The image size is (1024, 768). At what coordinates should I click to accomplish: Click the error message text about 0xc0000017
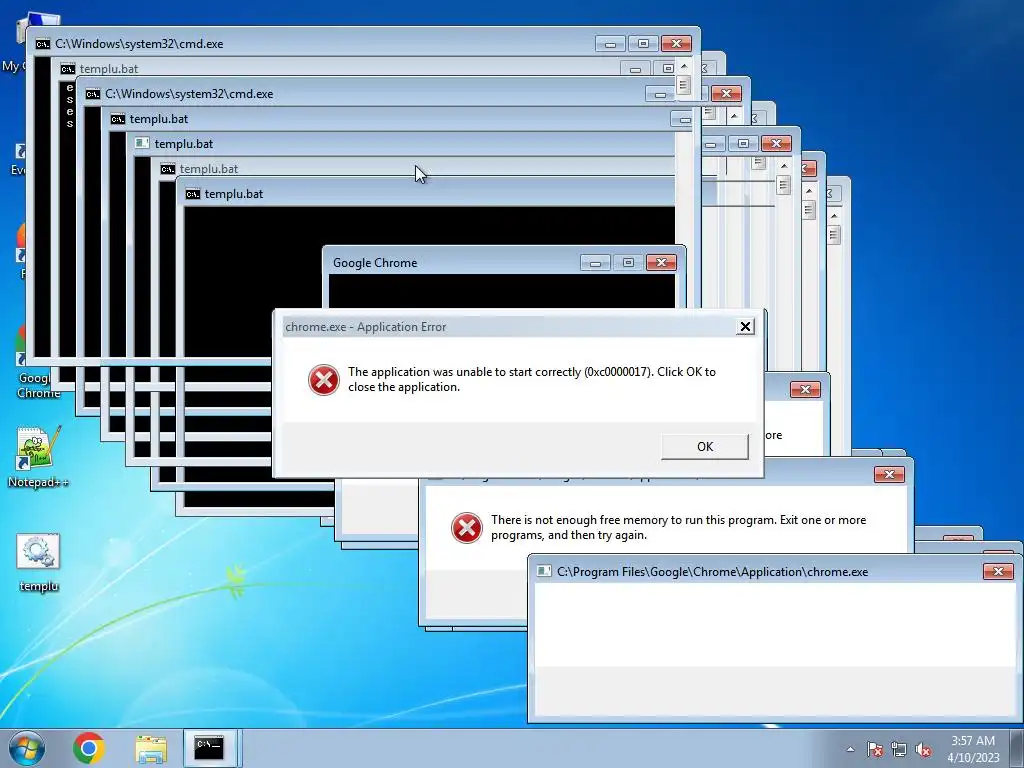coord(532,379)
